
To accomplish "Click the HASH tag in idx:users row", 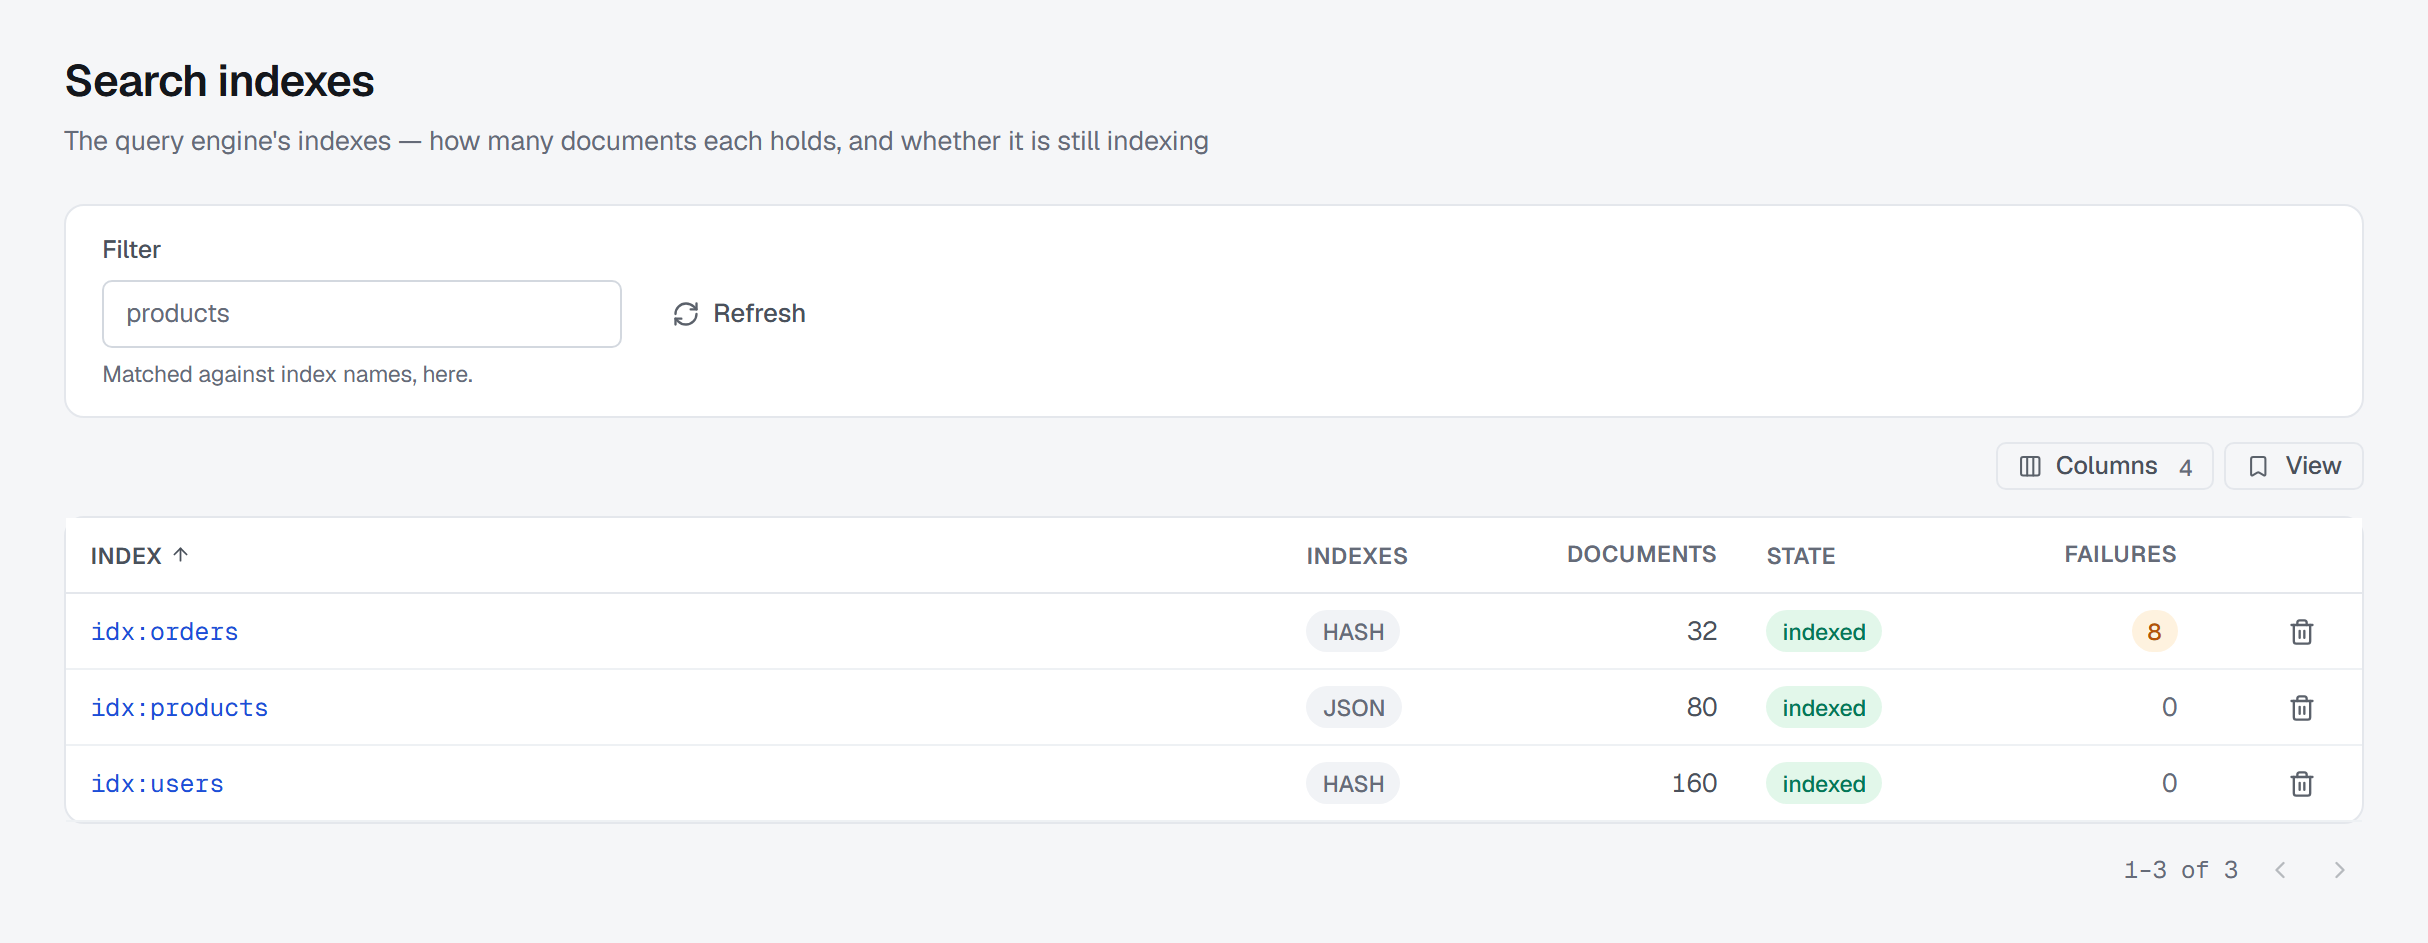I will coord(1353,784).
